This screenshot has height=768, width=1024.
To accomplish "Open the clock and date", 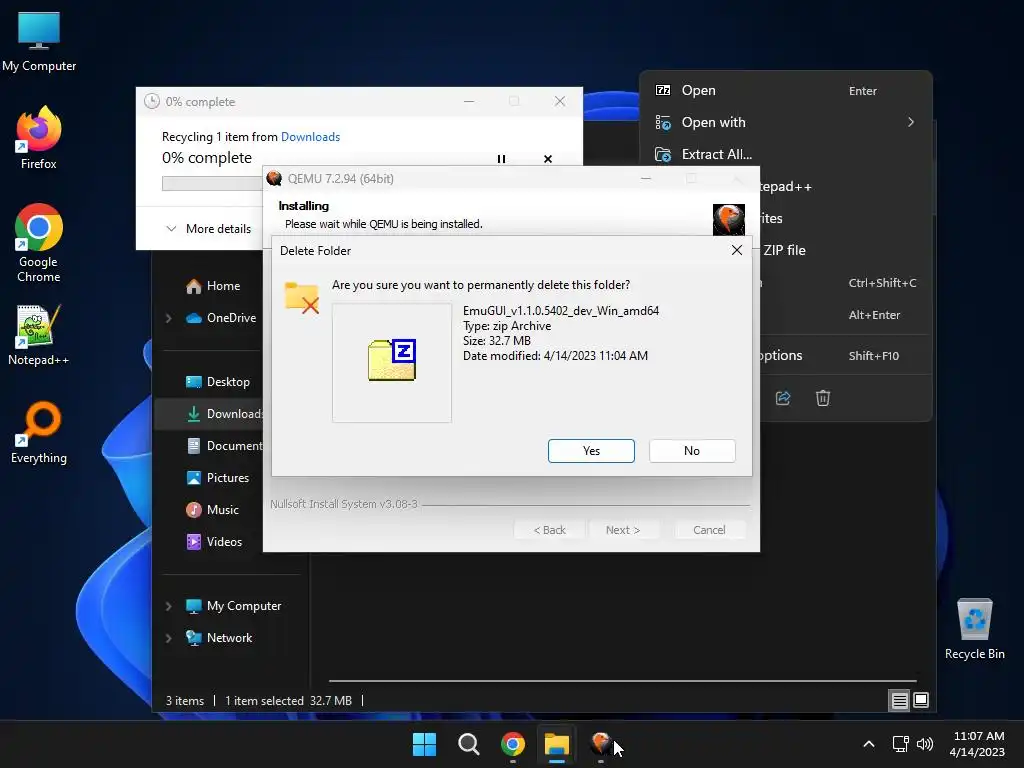I will pyautogui.click(x=978, y=744).
